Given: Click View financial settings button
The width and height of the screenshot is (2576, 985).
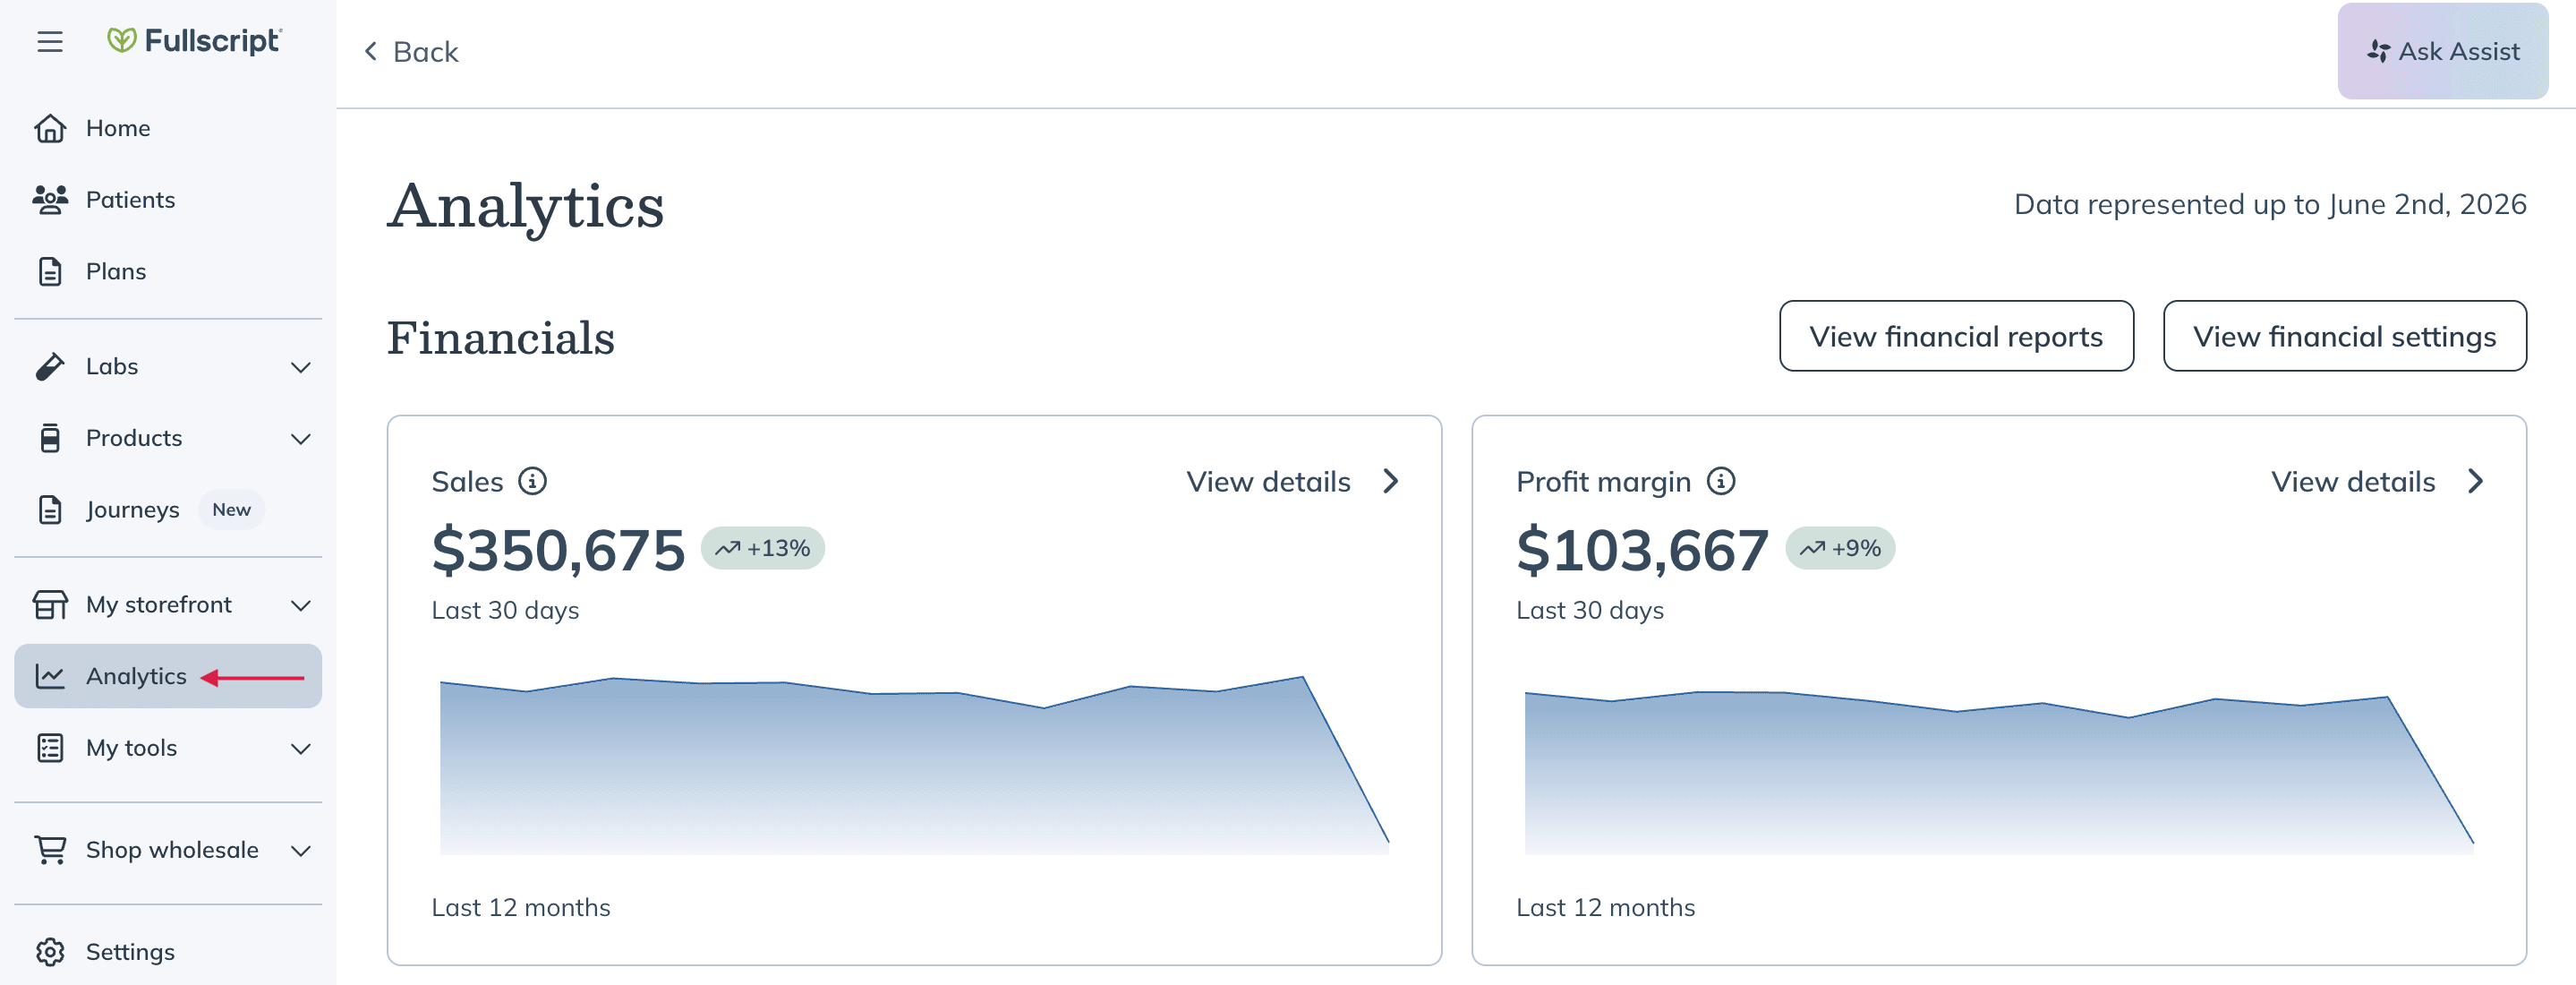Looking at the screenshot, I should pos(2344,336).
